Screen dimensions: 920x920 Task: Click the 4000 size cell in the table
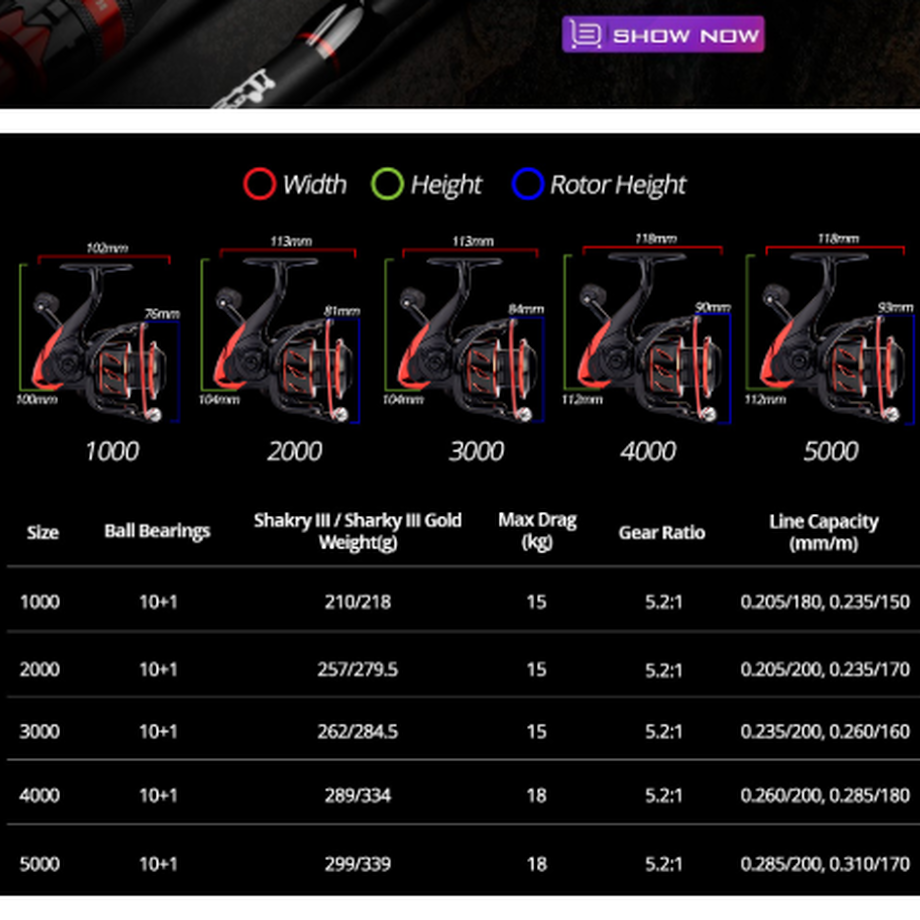tap(40, 795)
